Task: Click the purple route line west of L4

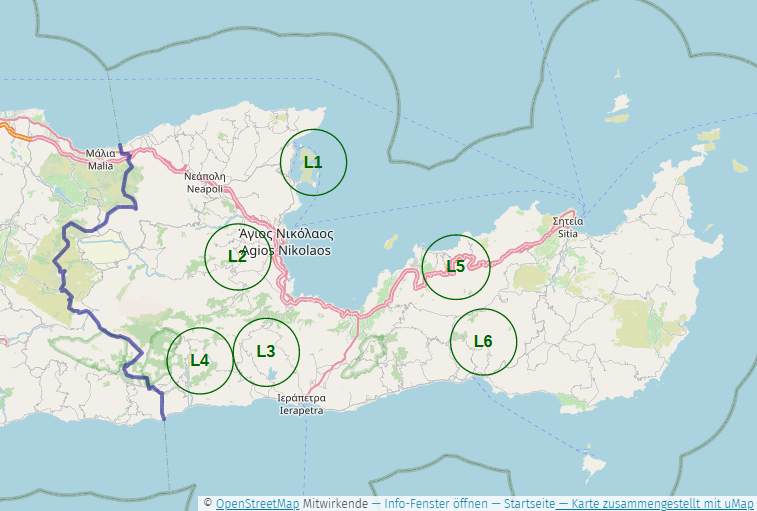Action: [x=128, y=366]
